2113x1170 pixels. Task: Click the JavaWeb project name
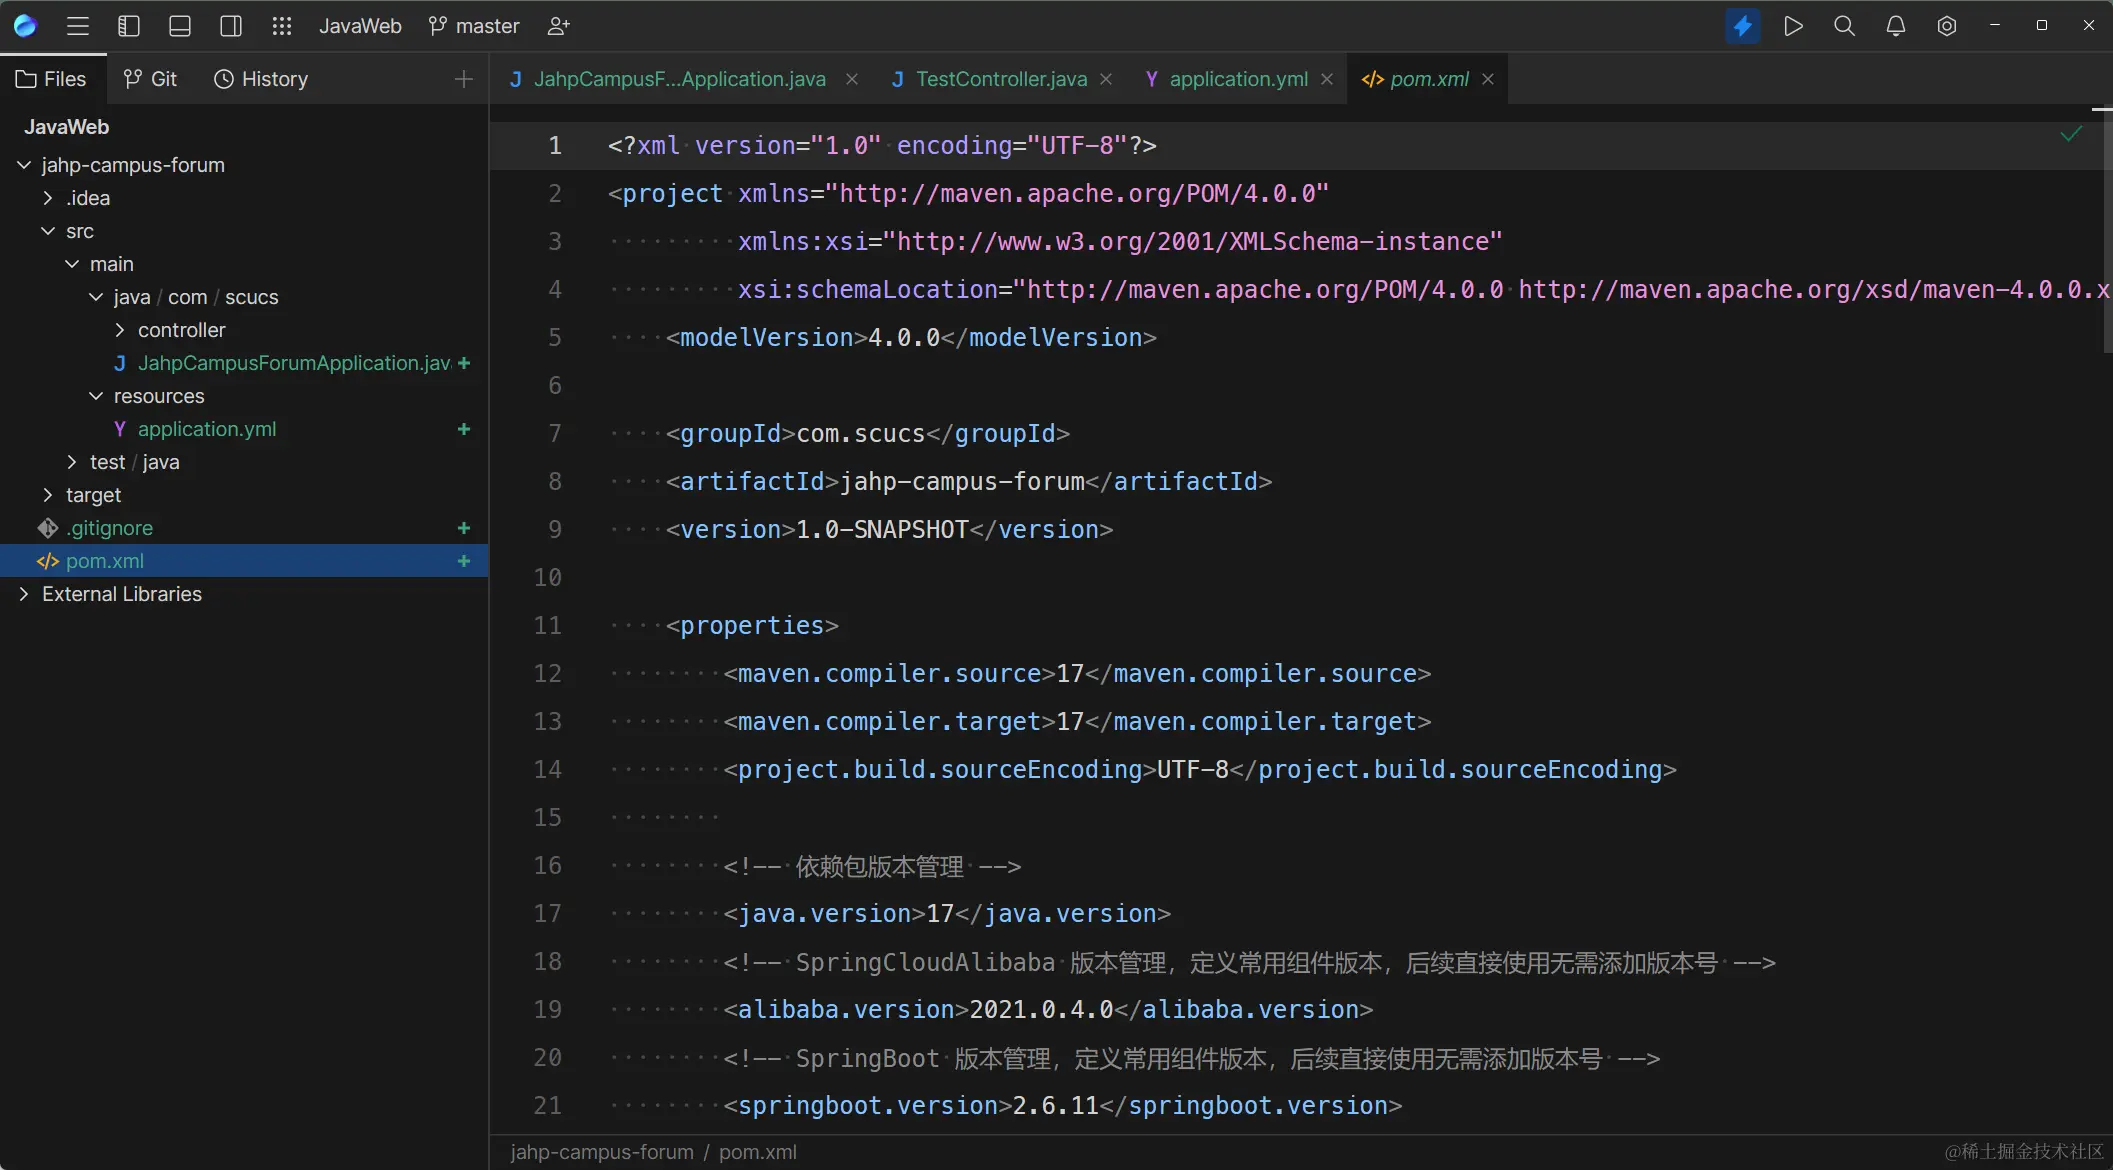360,26
